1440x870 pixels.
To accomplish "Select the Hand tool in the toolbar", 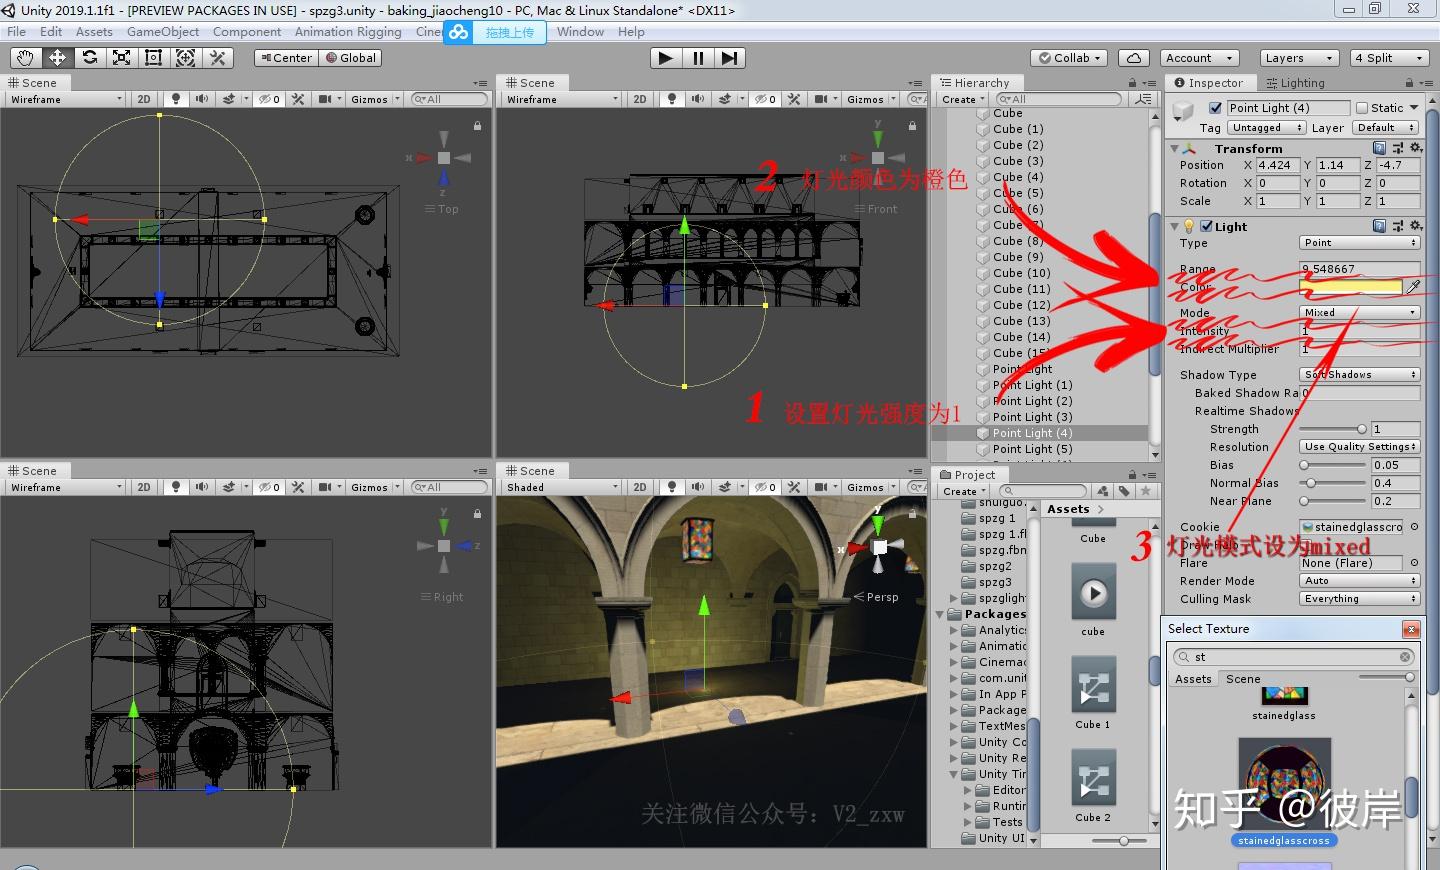I will click(25, 58).
